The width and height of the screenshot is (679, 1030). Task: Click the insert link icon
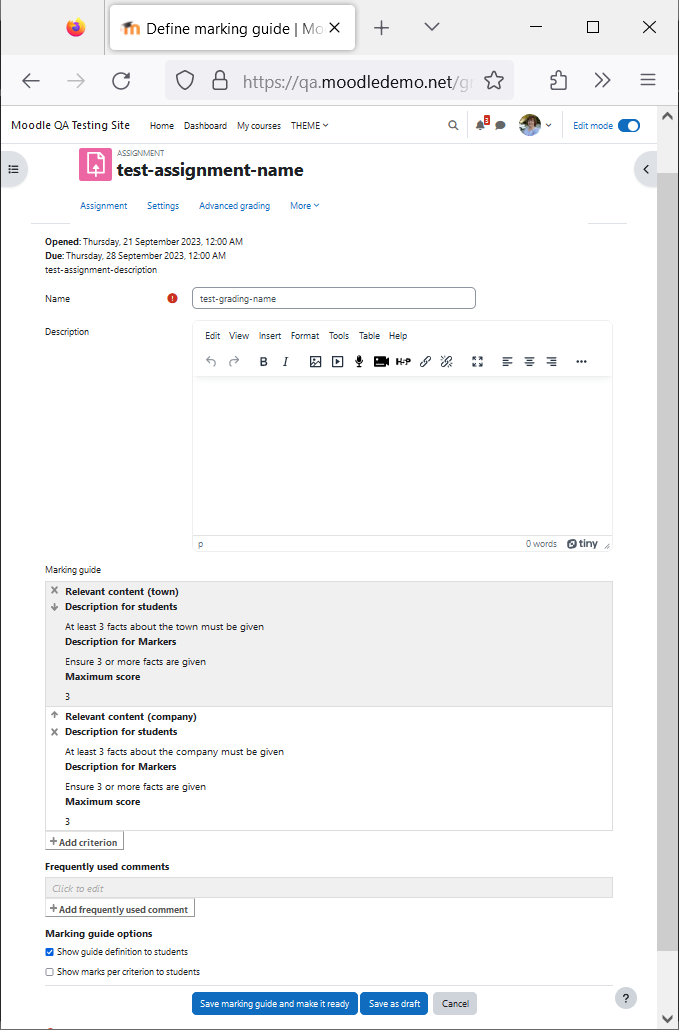(x=426, y=361)
